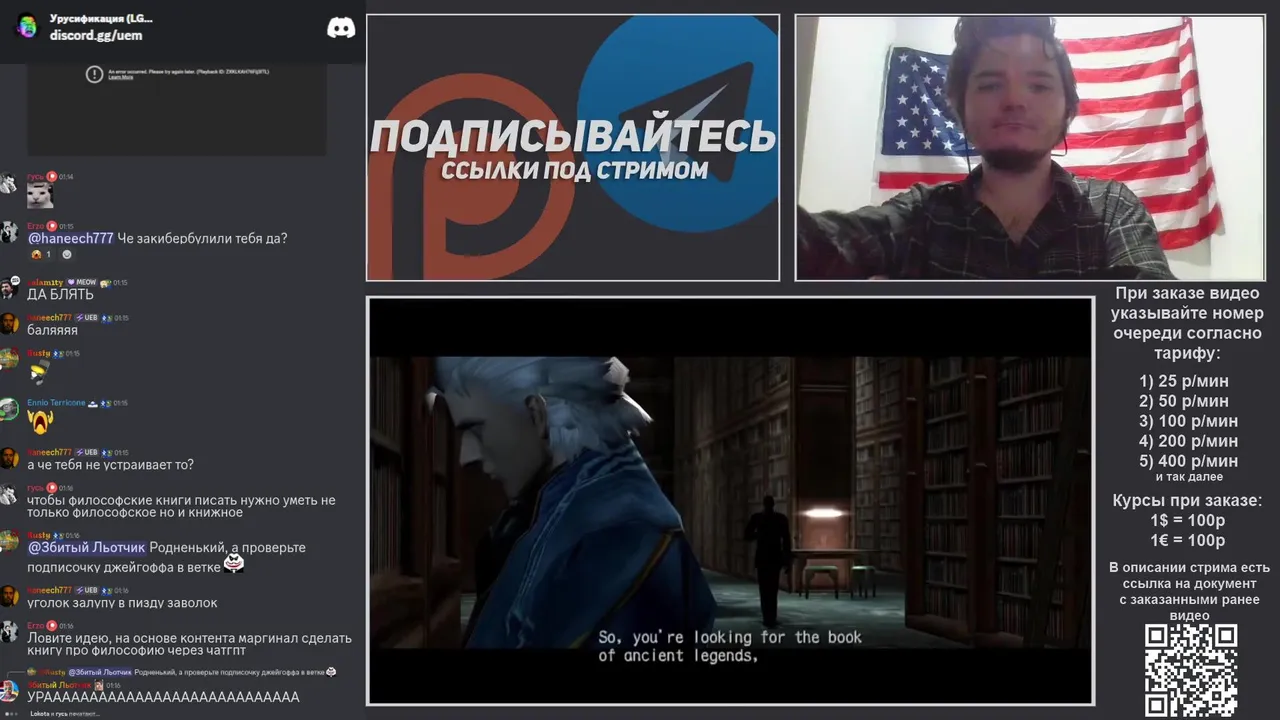The image size is (1280, 720).
Task: Click the 'ССЫЛКИ ПОД СТРИМОМ' banner line
Action: [574, 171]
